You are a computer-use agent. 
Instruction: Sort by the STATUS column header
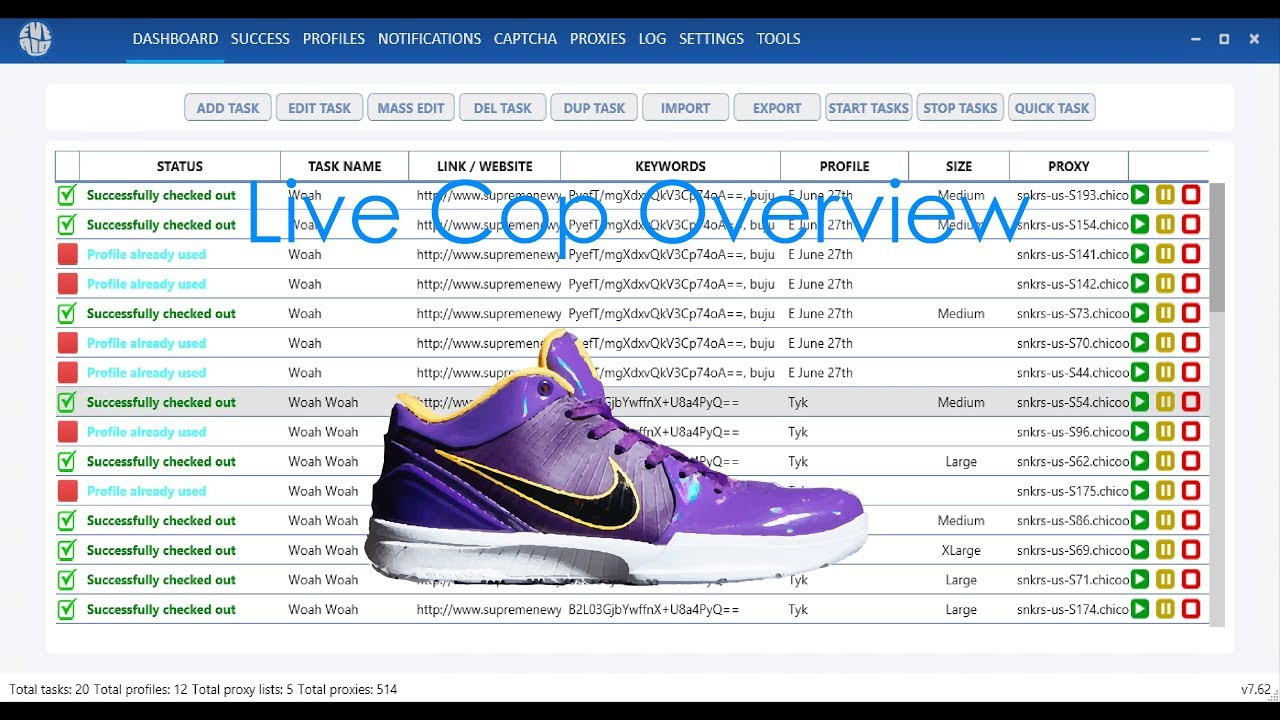coord(180,166)
